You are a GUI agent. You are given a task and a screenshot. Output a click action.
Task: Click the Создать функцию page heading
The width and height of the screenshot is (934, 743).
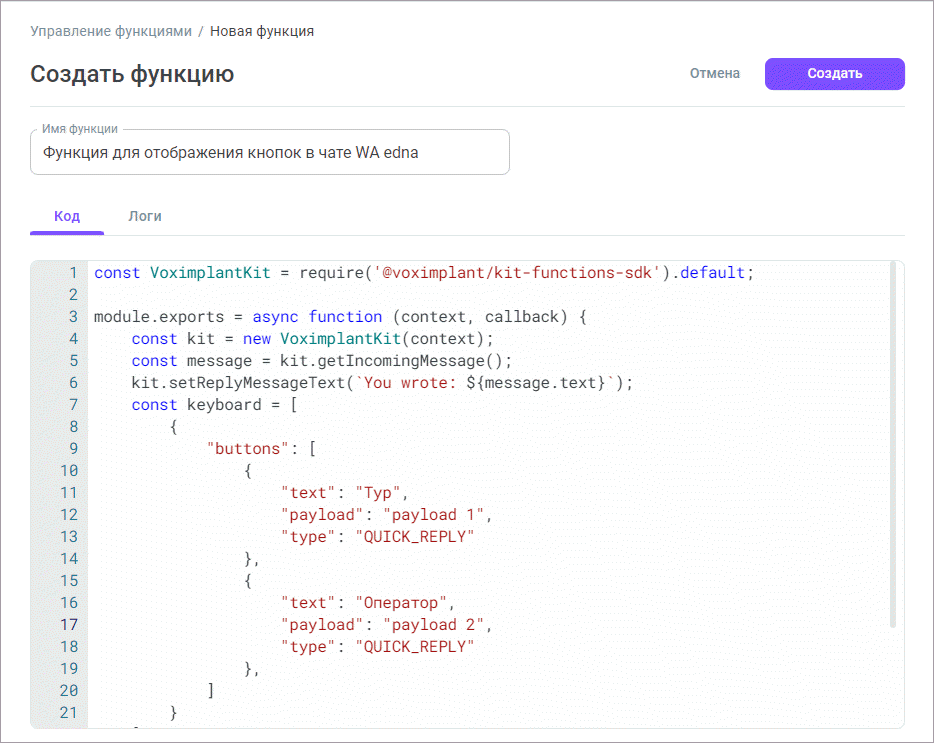click(132, 74)
